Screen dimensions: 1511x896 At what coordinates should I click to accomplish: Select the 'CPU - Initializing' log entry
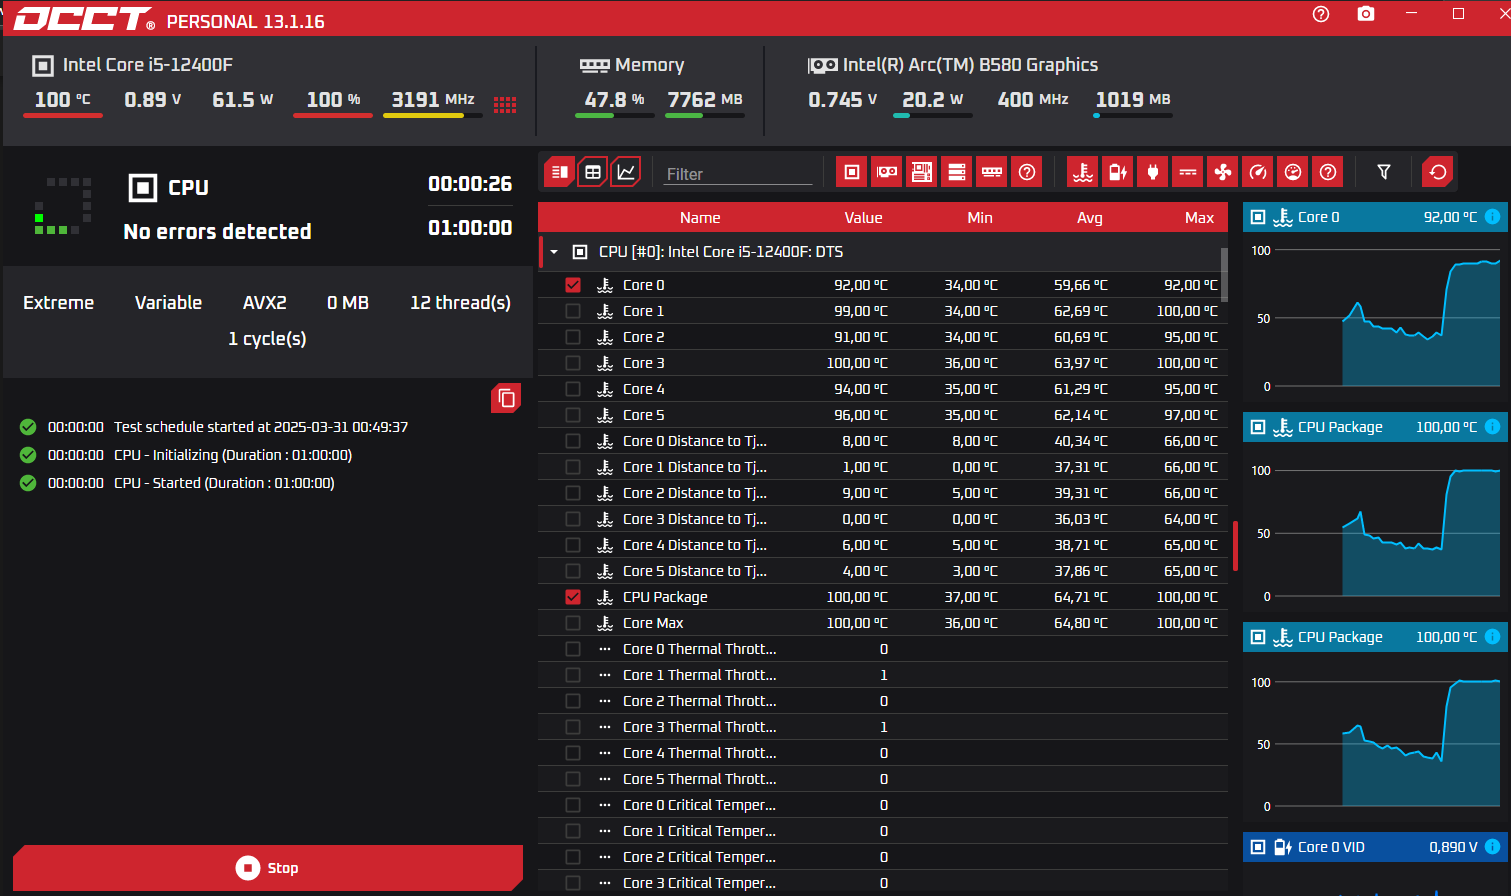pos(233,455)
